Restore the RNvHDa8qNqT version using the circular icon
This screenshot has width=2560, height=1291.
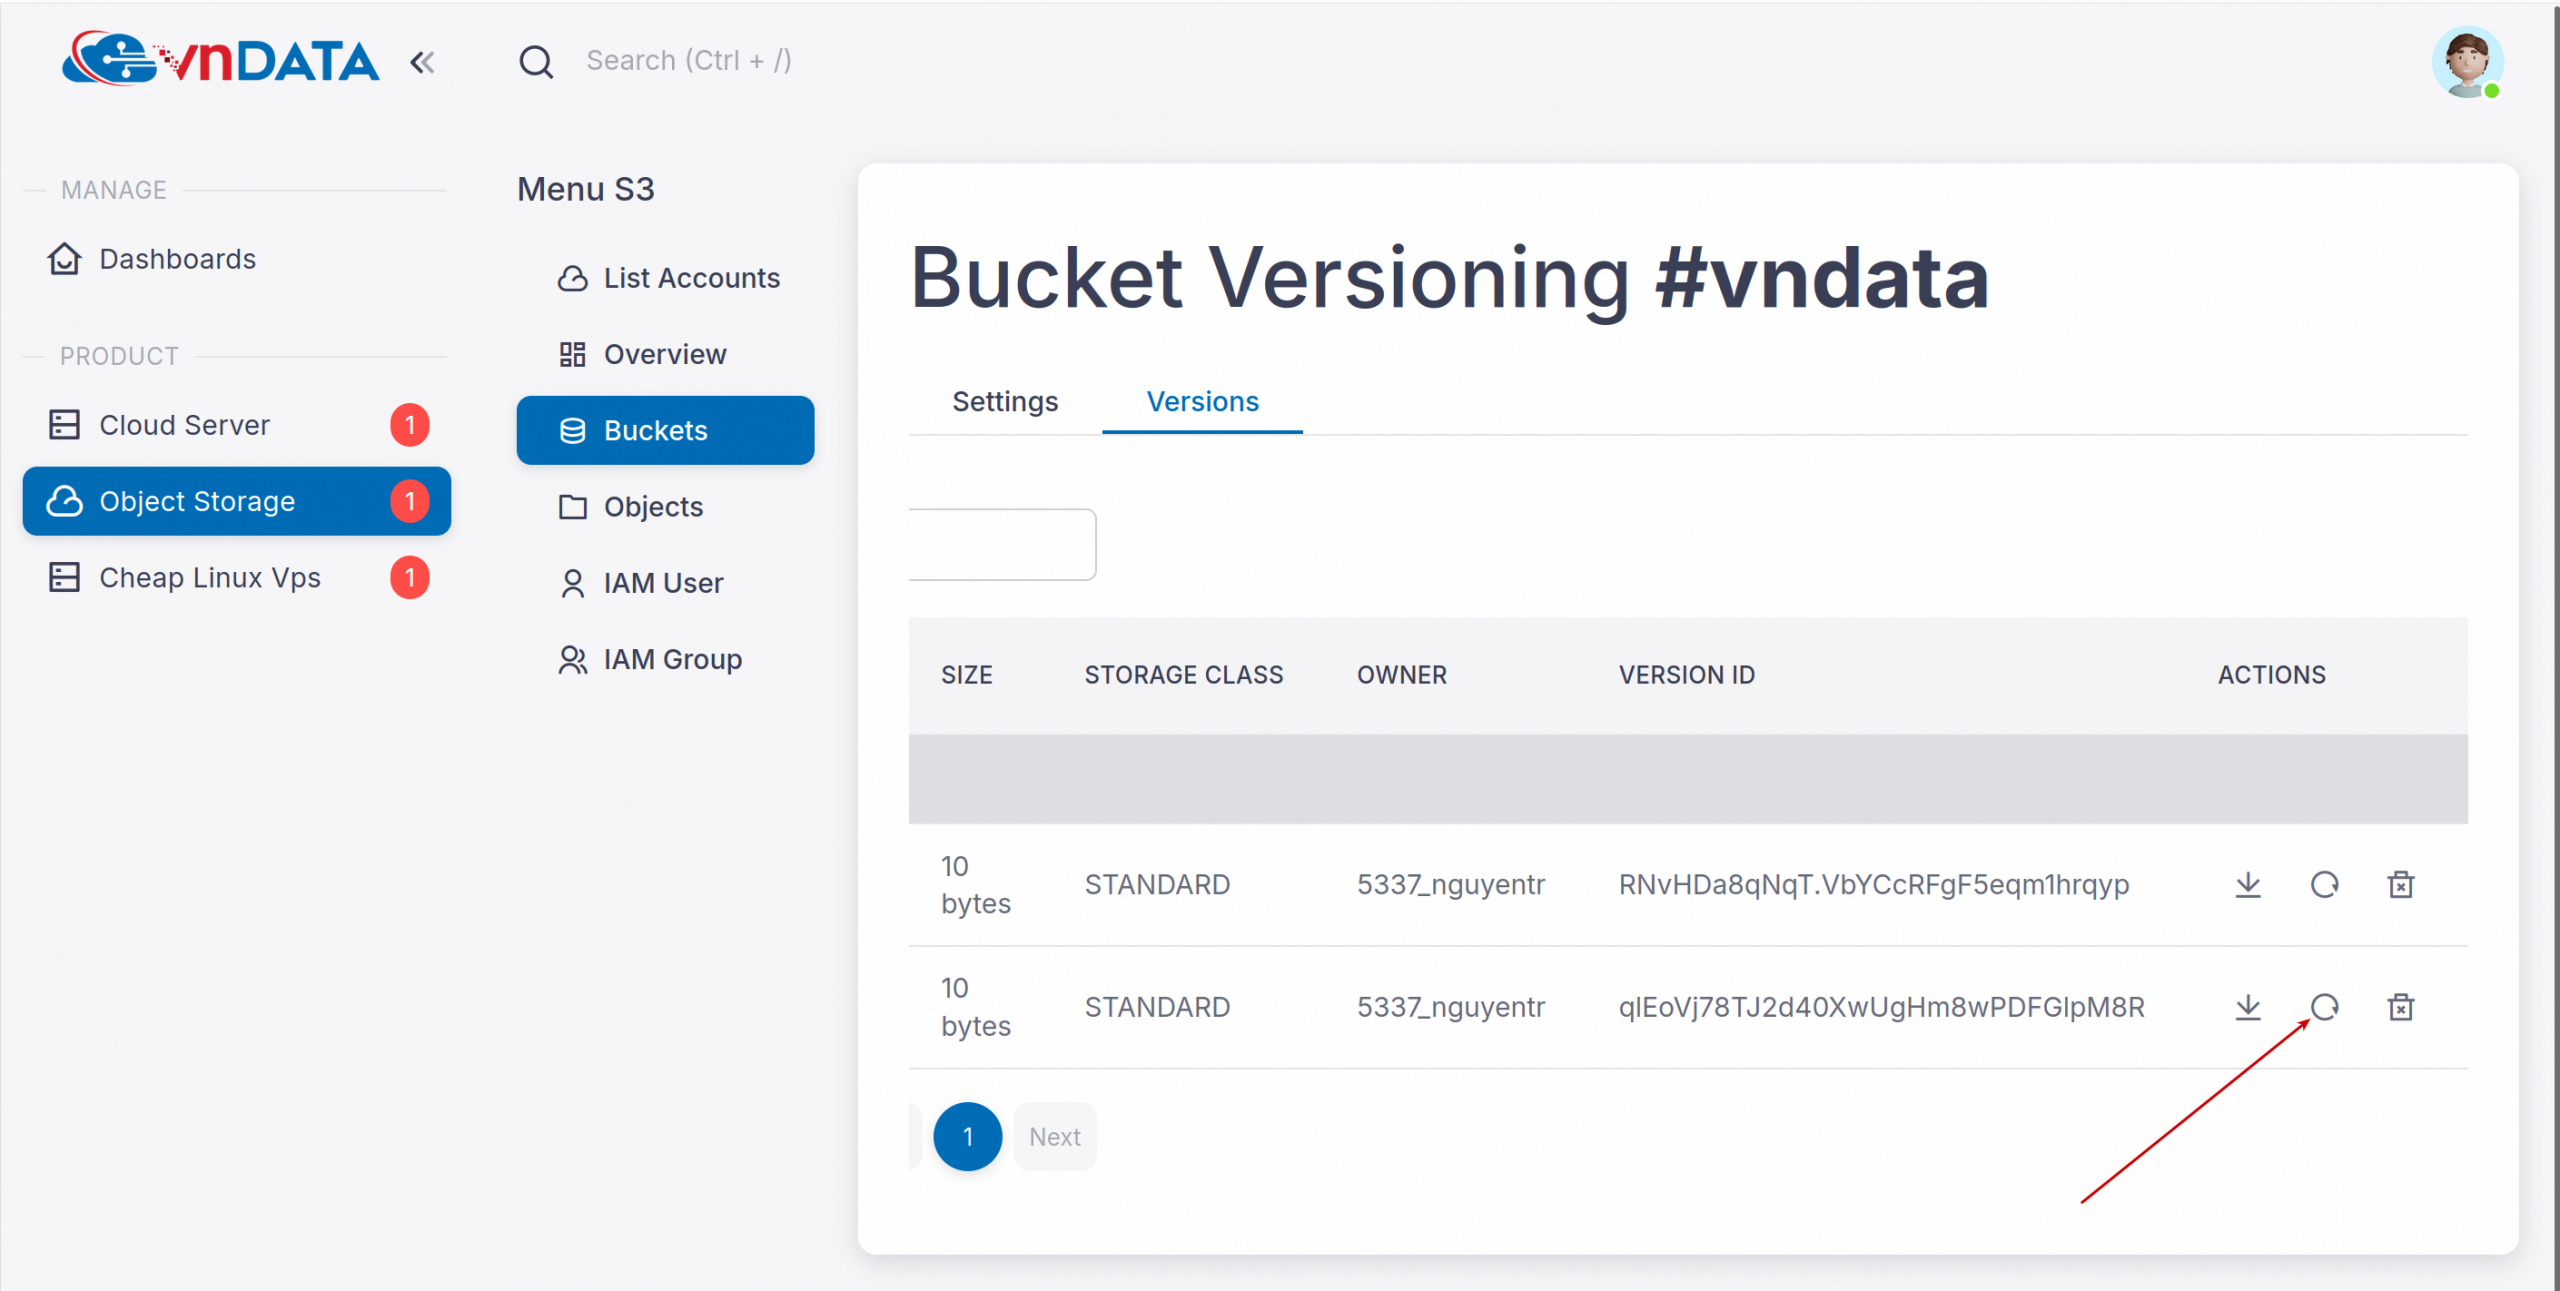coord(2324,884)
